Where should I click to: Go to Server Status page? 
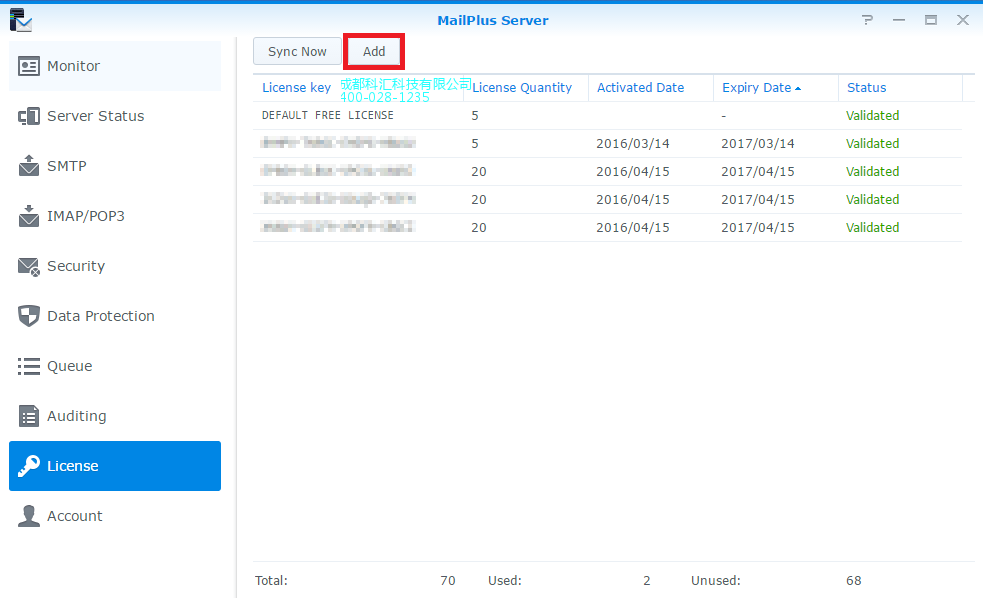115,116
